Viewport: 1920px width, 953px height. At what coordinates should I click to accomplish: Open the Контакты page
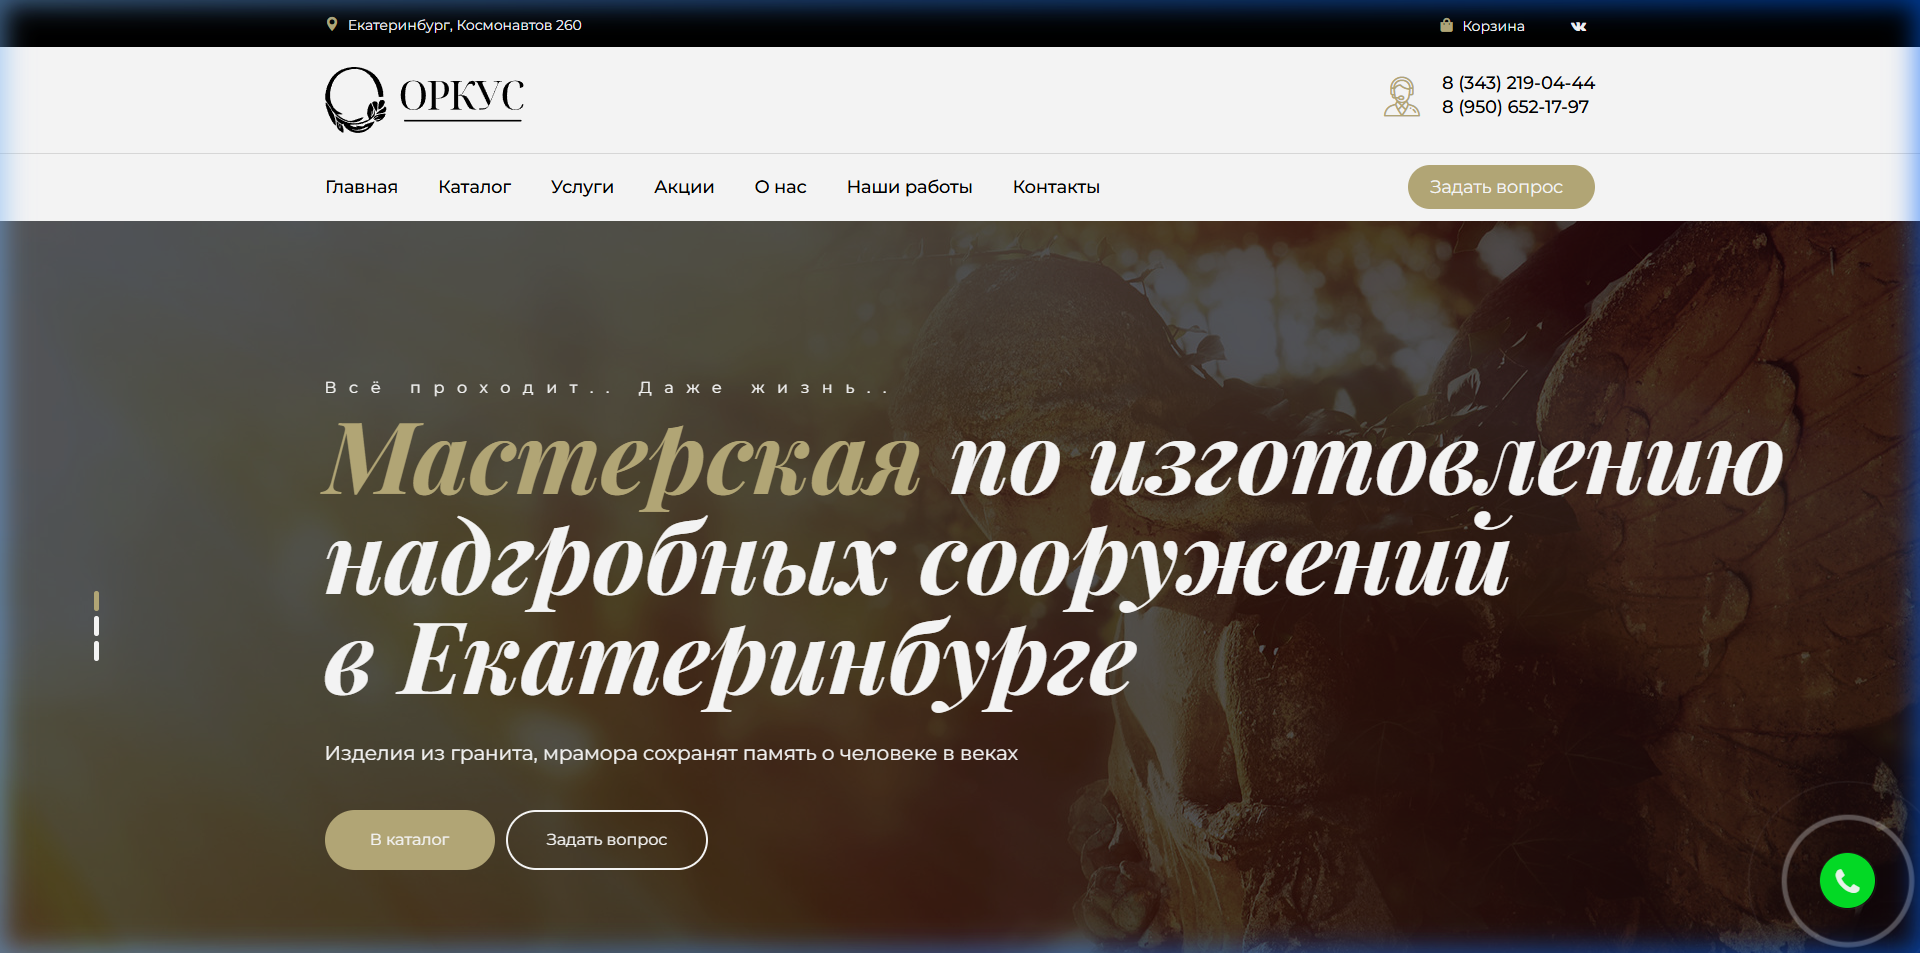(1056, 187)
